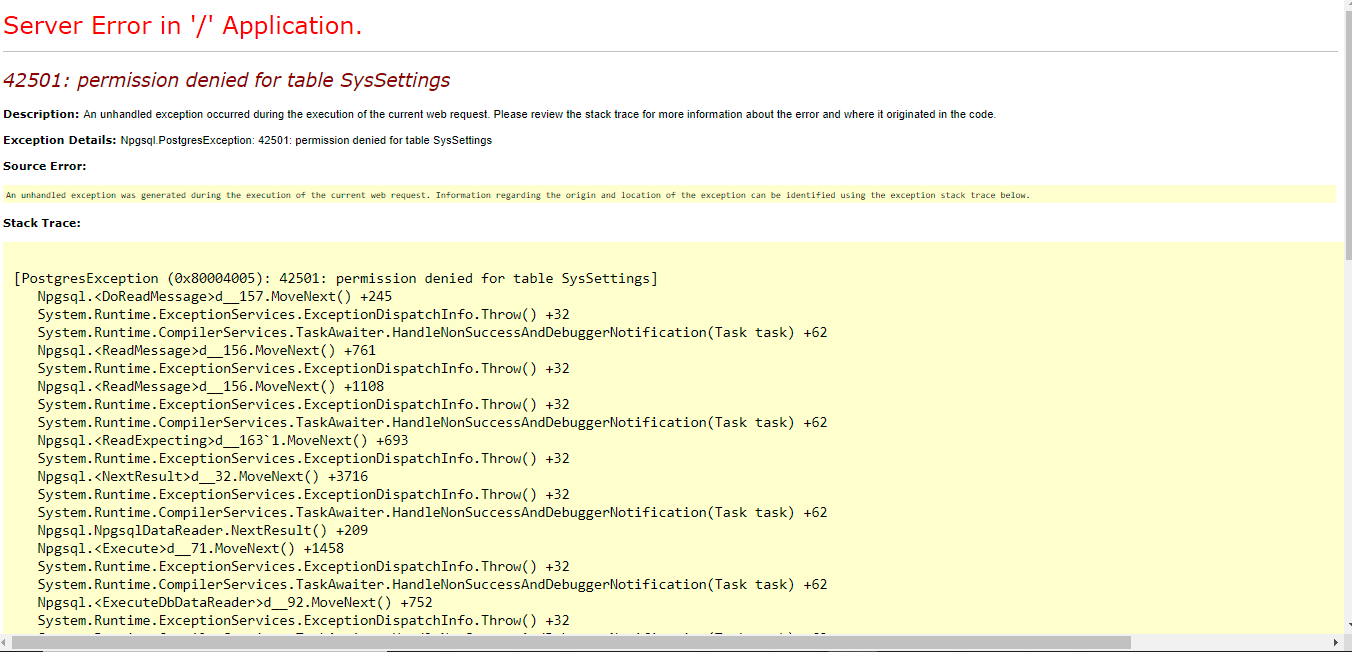Click the scroll left arrow
Screen dimensions: 1352x652
pos(5,642)
